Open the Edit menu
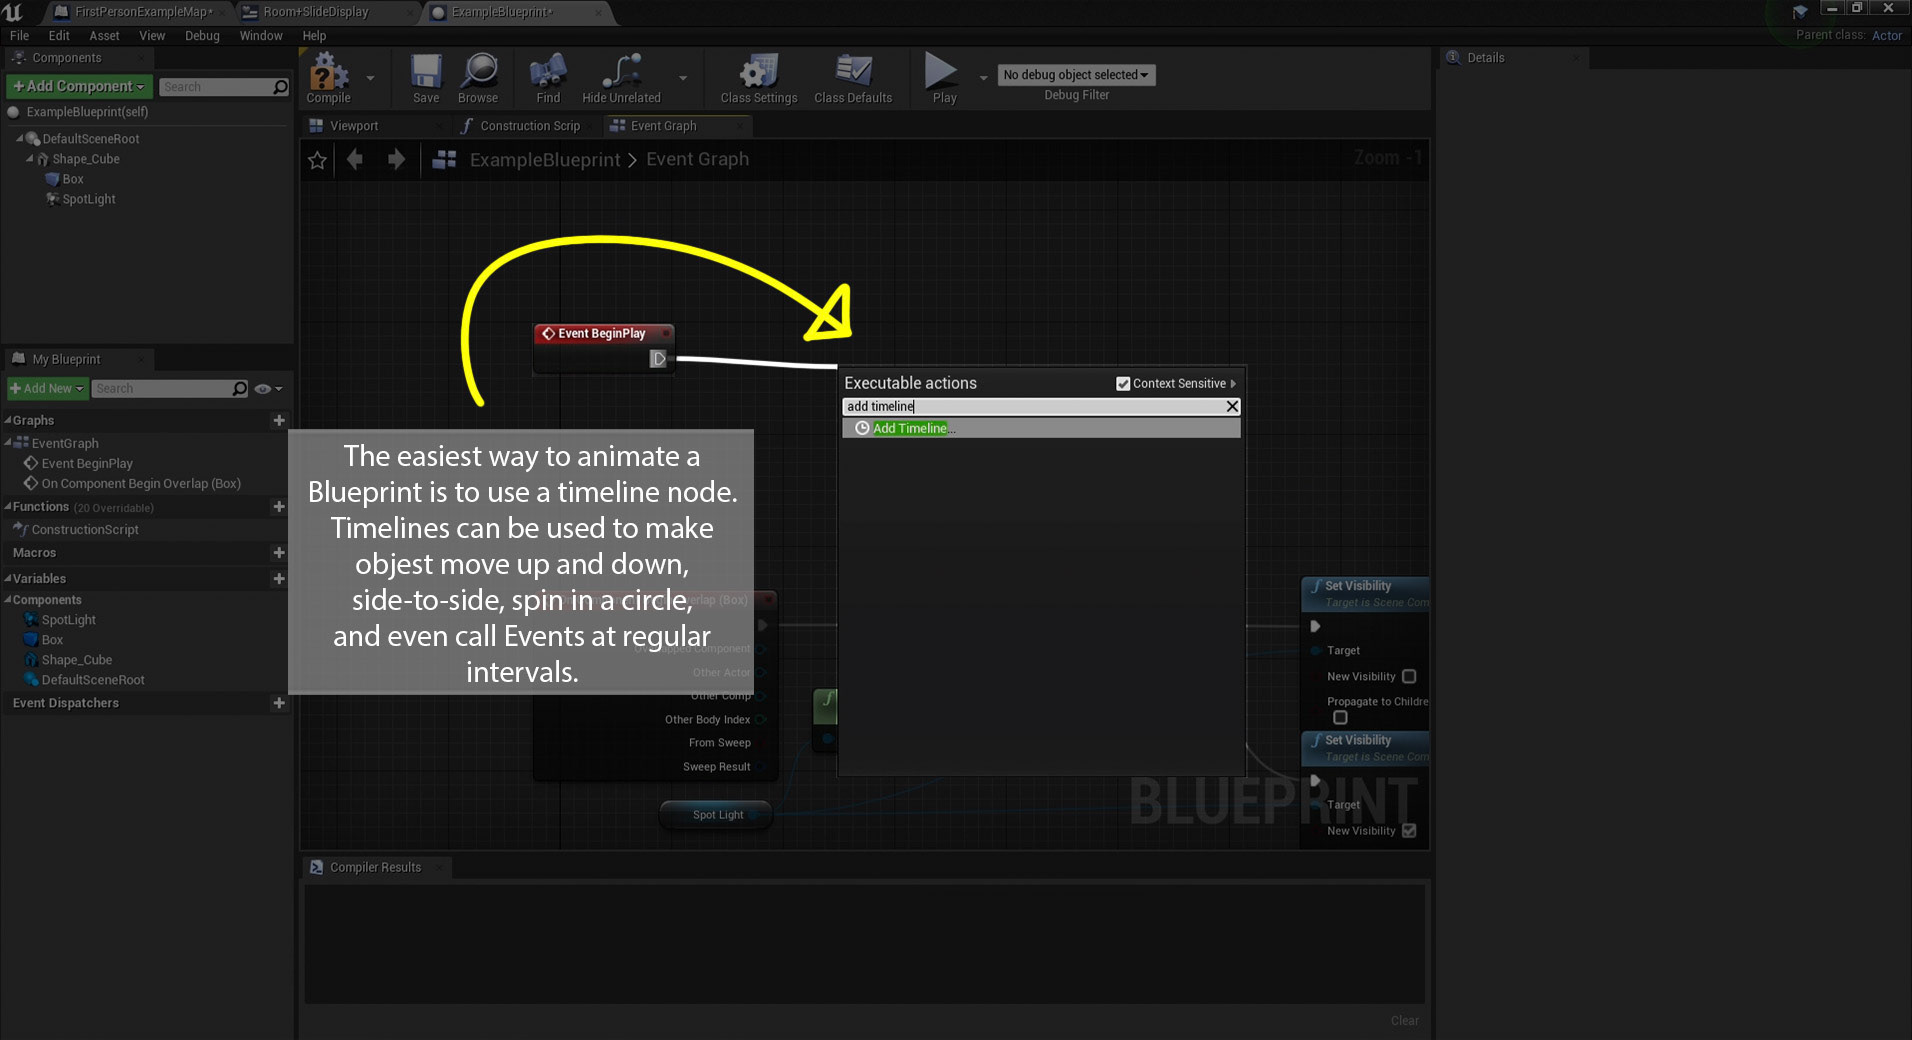 tap(59, 36)
